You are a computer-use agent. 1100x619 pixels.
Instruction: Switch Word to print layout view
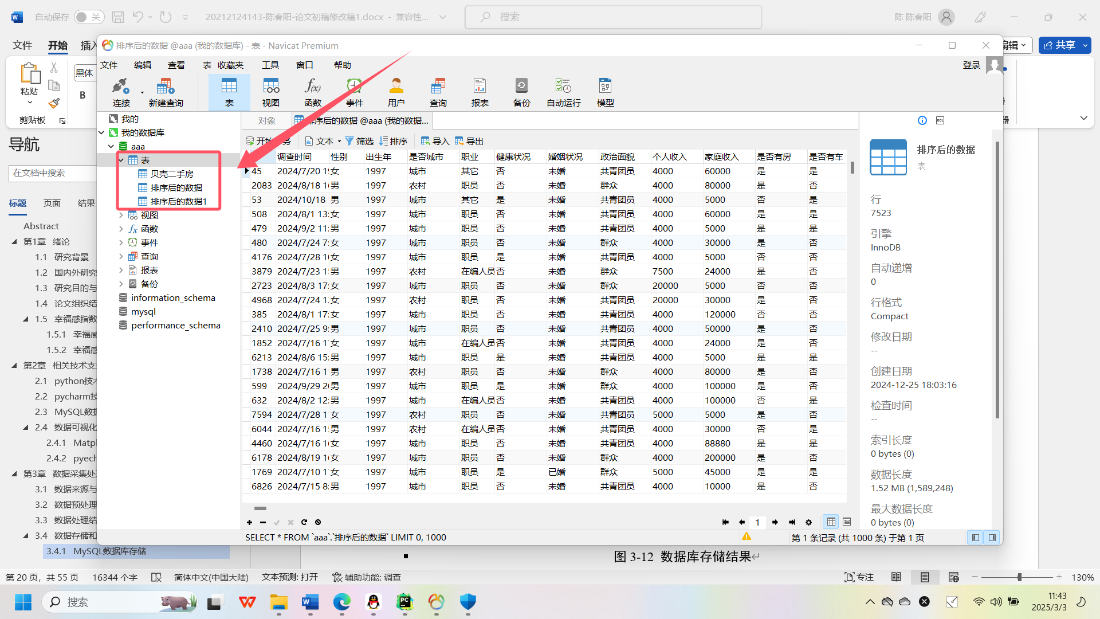click(925, 577)
